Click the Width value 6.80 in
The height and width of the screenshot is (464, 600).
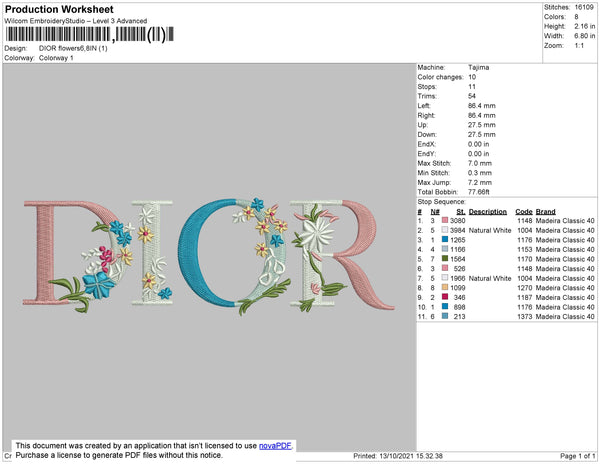[584, 36]
